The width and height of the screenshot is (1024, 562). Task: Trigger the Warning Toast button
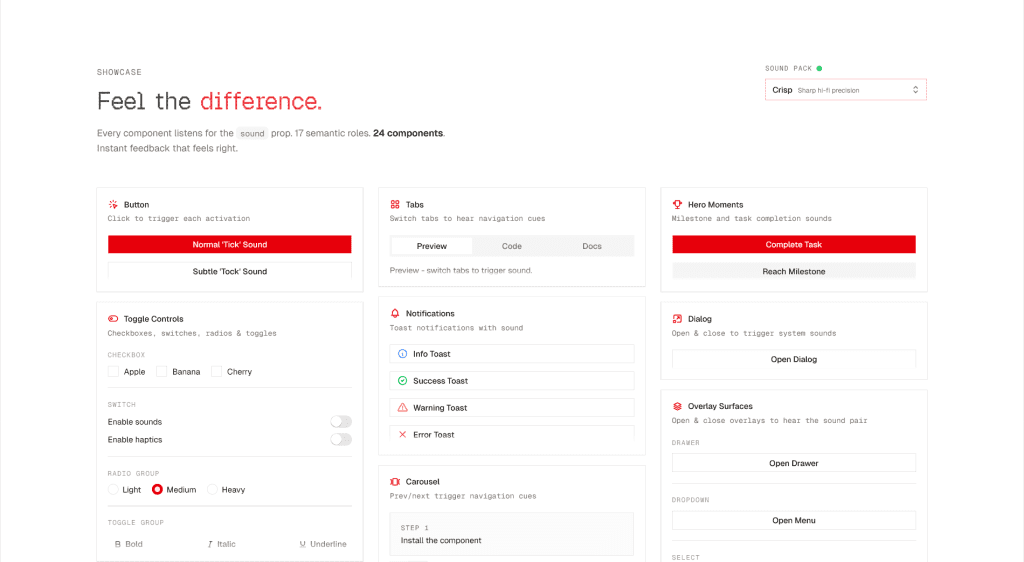pos(512,407)
